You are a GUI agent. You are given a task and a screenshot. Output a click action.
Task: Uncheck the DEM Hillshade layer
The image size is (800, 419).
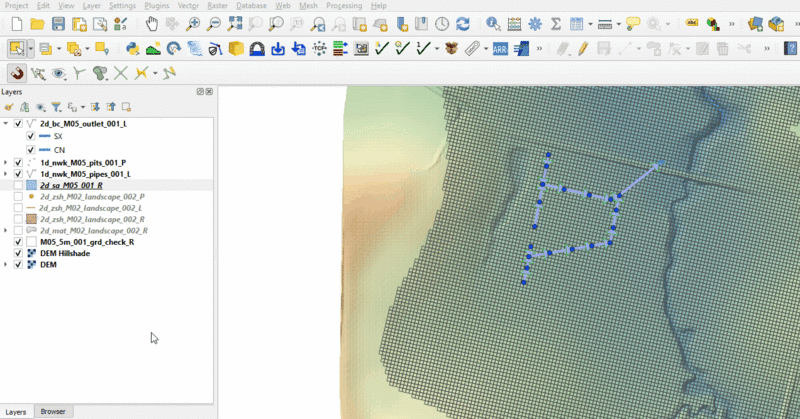point(18,253)
